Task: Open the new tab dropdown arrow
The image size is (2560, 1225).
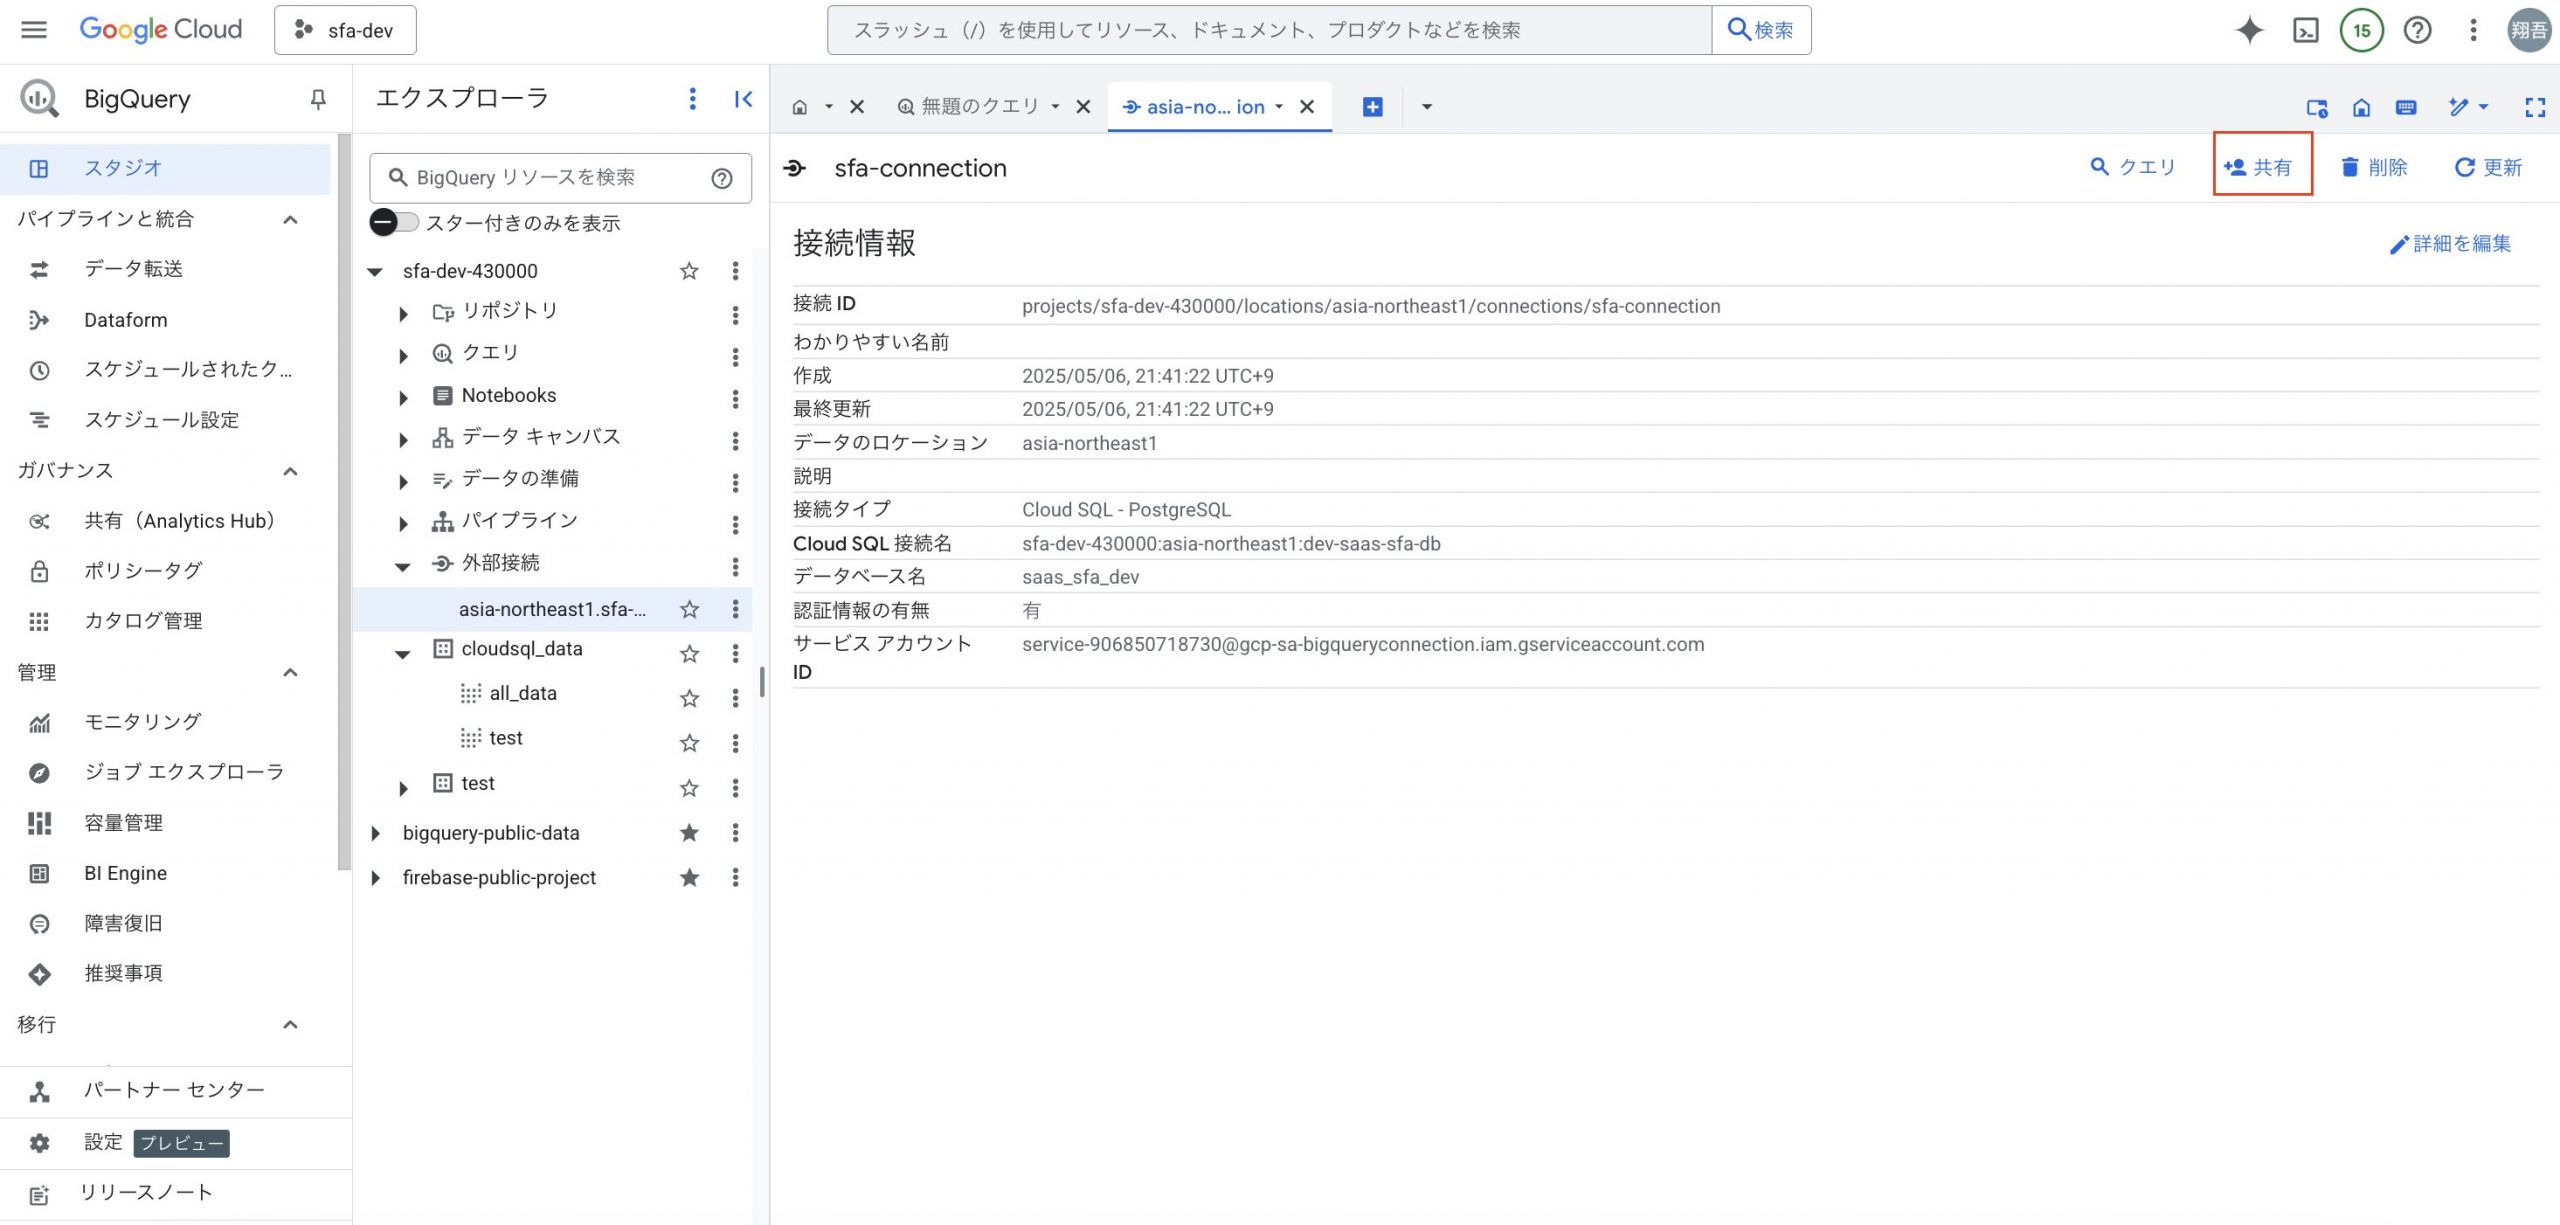Action: [1427, 107]
